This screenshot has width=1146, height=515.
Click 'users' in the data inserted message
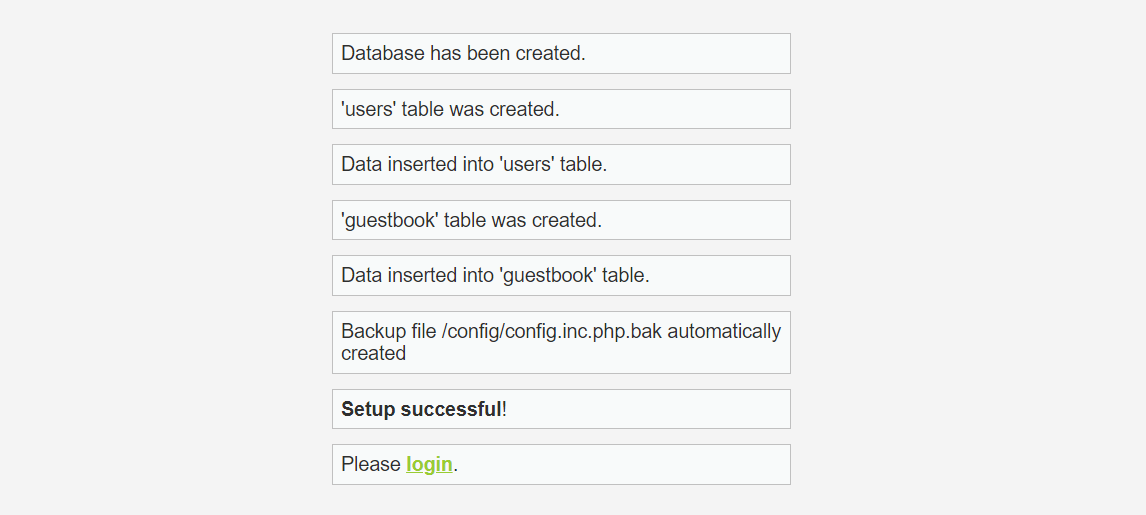(526, 165)
